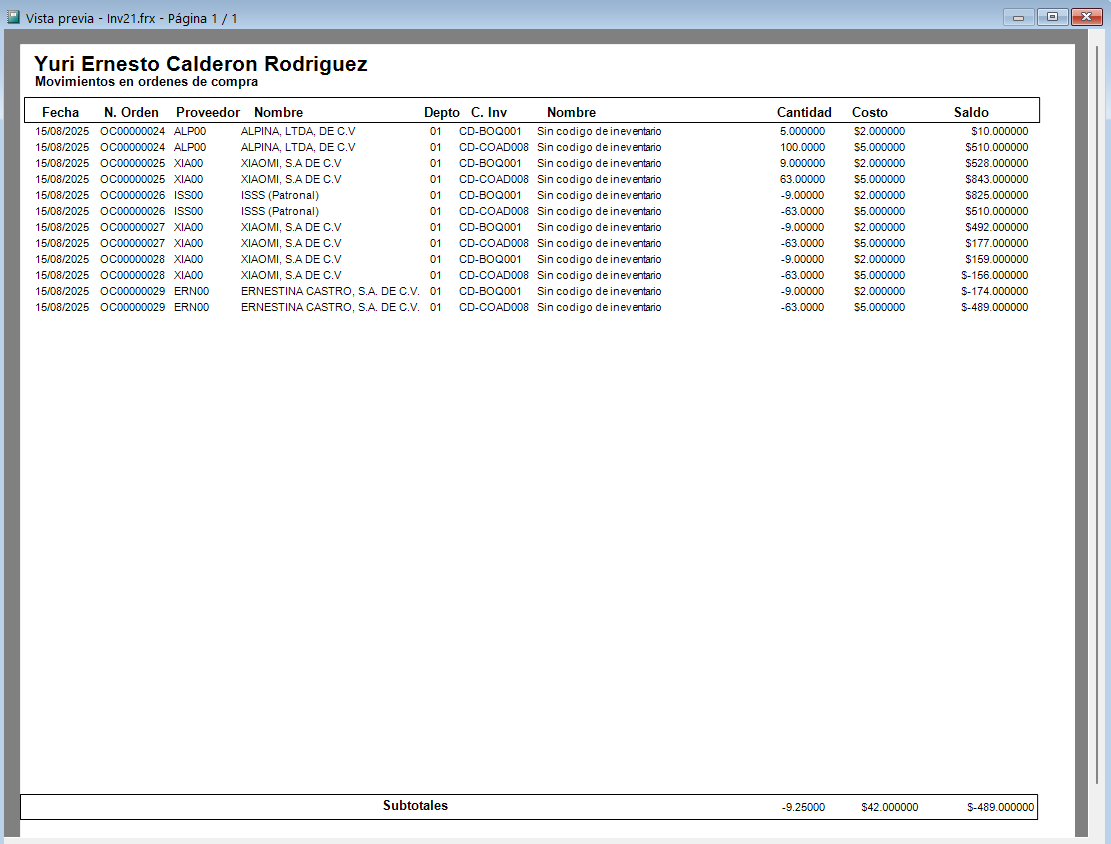
Task: Click the Depto column header
Action: point(441,112)
